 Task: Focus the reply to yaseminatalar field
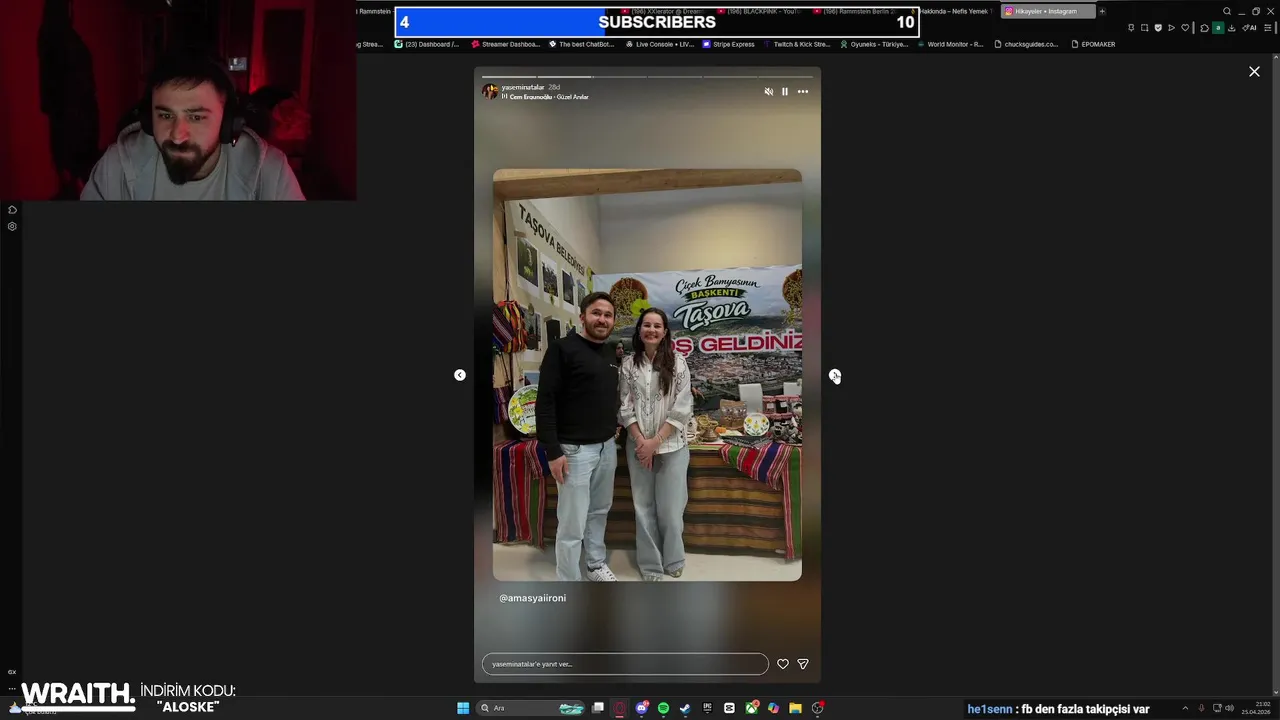click(x=625, y=664)
